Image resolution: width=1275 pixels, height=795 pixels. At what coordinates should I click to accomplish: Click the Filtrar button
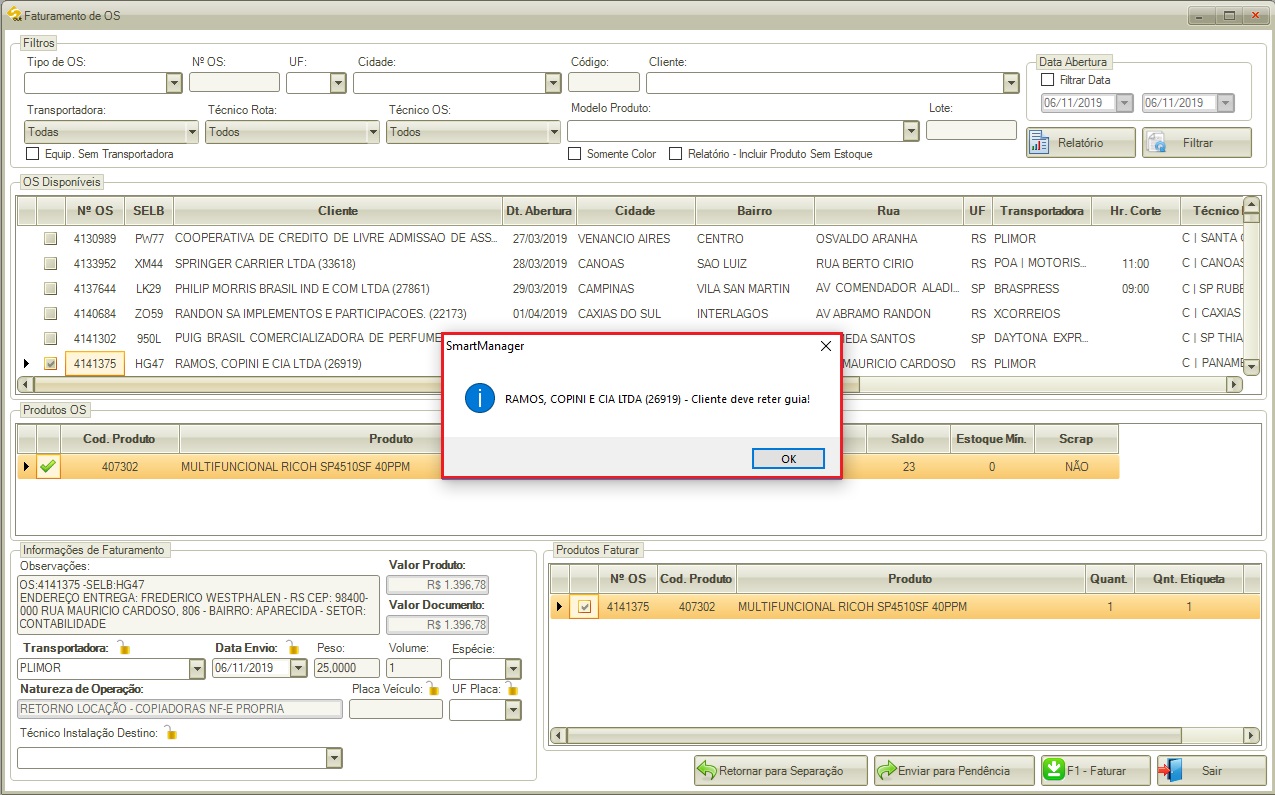pyautogui.click(x=1197, y=143)
